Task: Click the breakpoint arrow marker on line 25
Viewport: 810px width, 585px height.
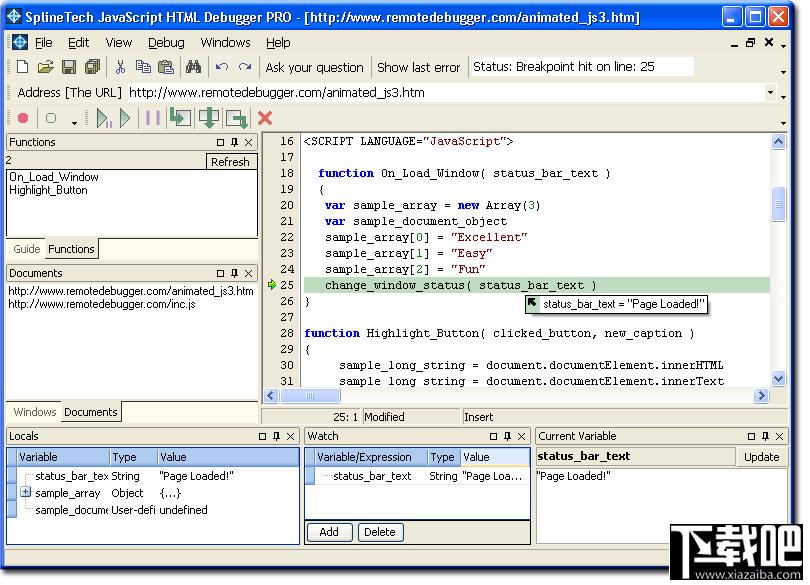Action: (272, 284)
